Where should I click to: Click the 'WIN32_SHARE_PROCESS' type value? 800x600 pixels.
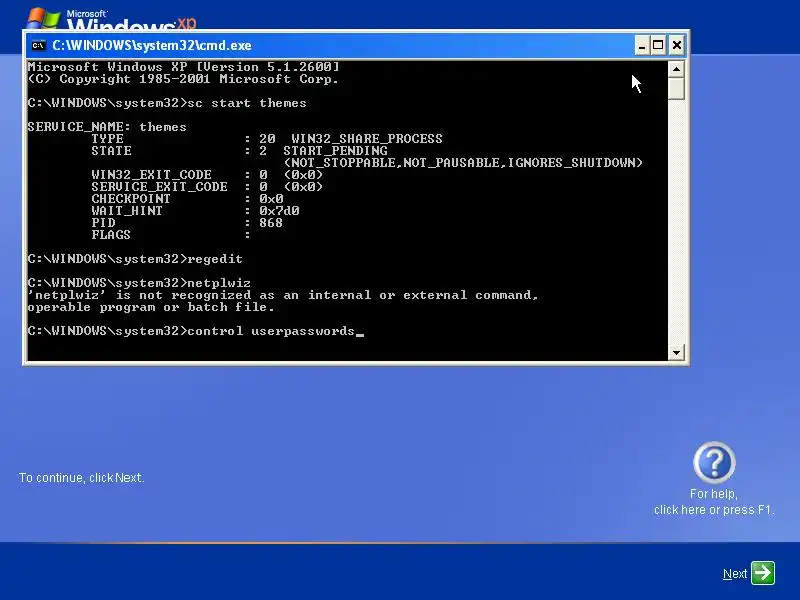click(x=366, y=139)
